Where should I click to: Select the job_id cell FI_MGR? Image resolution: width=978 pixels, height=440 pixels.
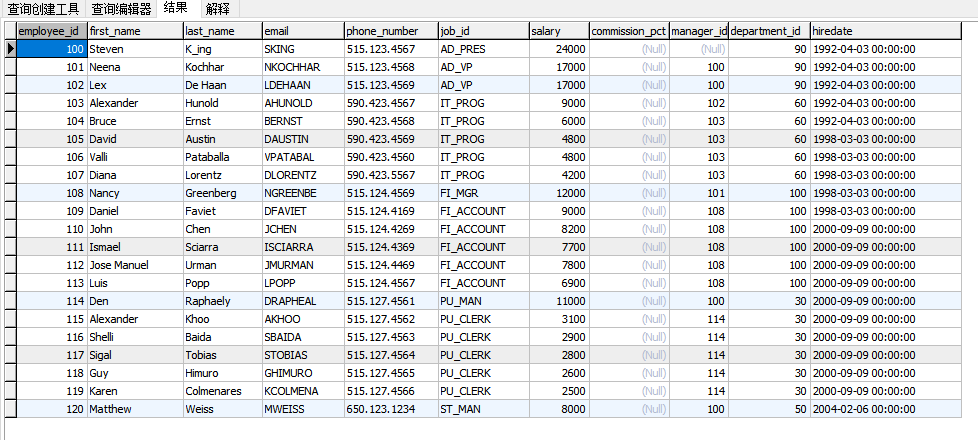(x=484, y=193)
